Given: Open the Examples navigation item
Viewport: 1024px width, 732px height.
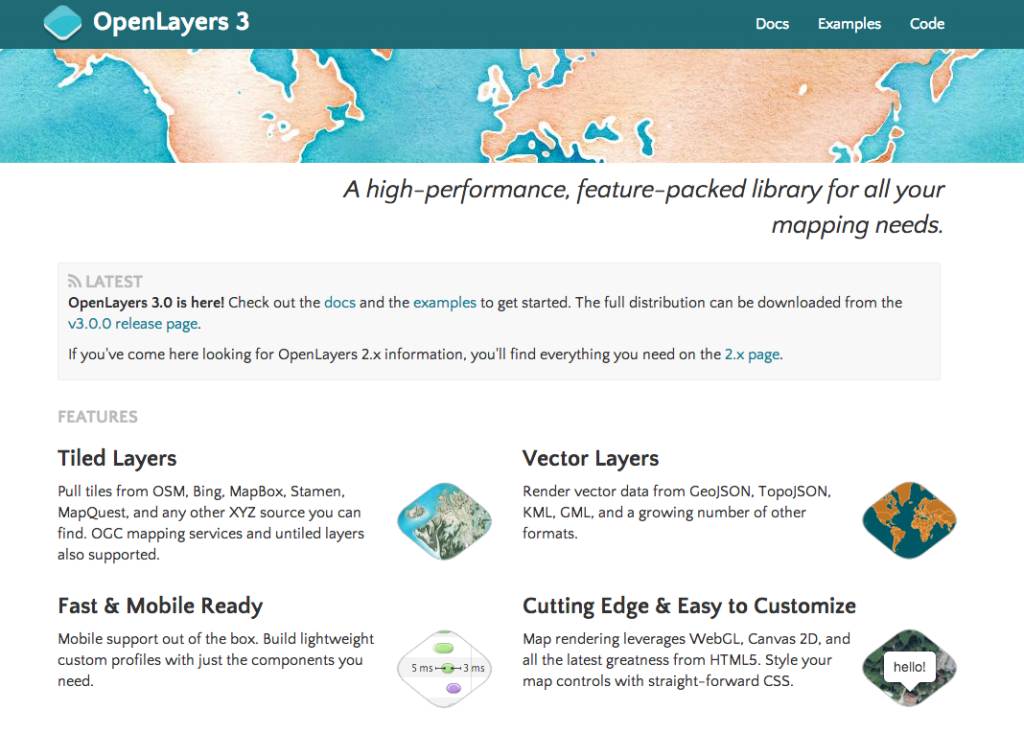Looking at the screenshot, I should click(849, 24).
